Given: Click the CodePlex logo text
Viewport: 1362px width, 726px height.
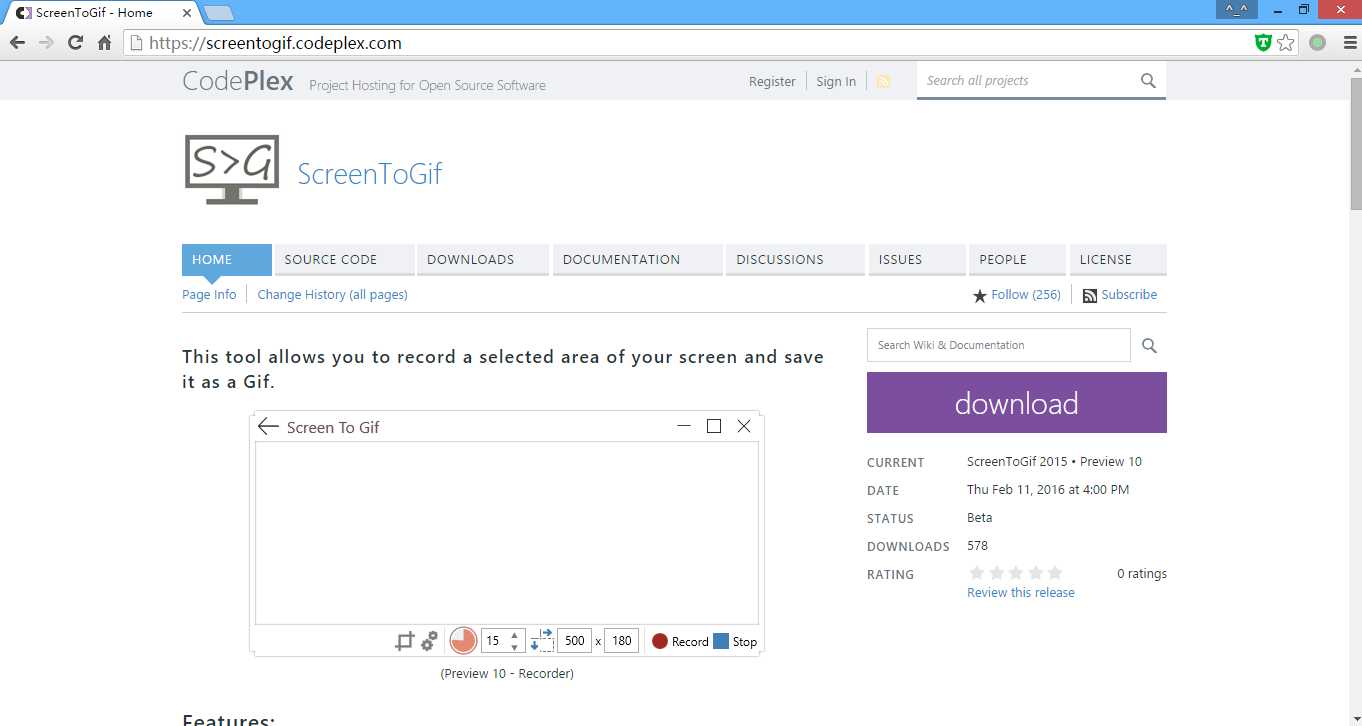Looking at the screenshot, I should click(x=238, y=81).
